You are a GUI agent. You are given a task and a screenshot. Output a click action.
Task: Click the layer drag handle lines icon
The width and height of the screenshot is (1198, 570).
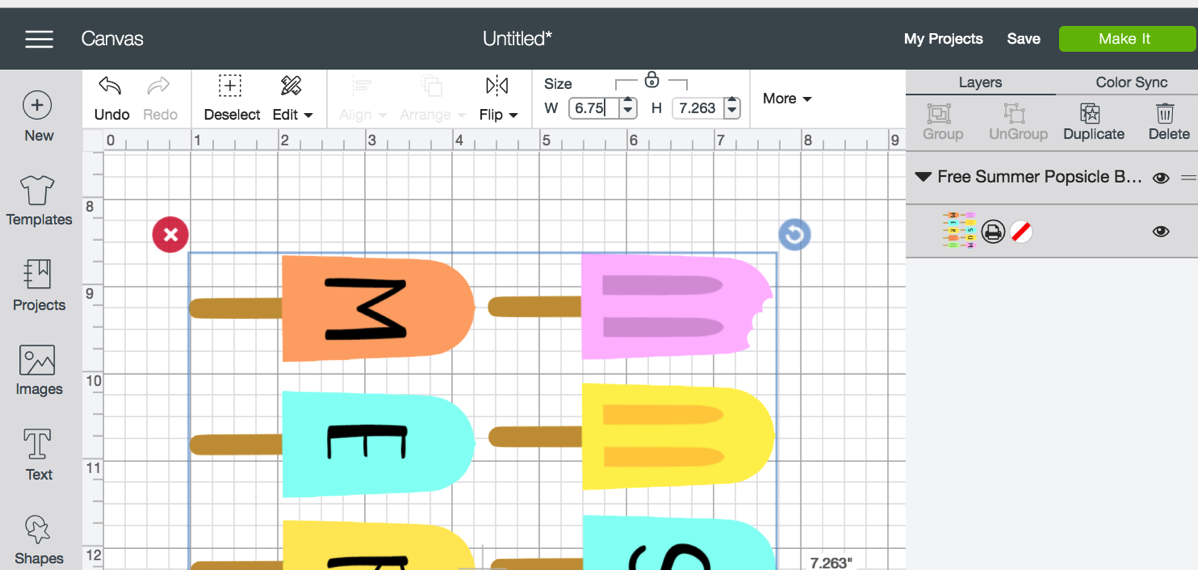1188,177
